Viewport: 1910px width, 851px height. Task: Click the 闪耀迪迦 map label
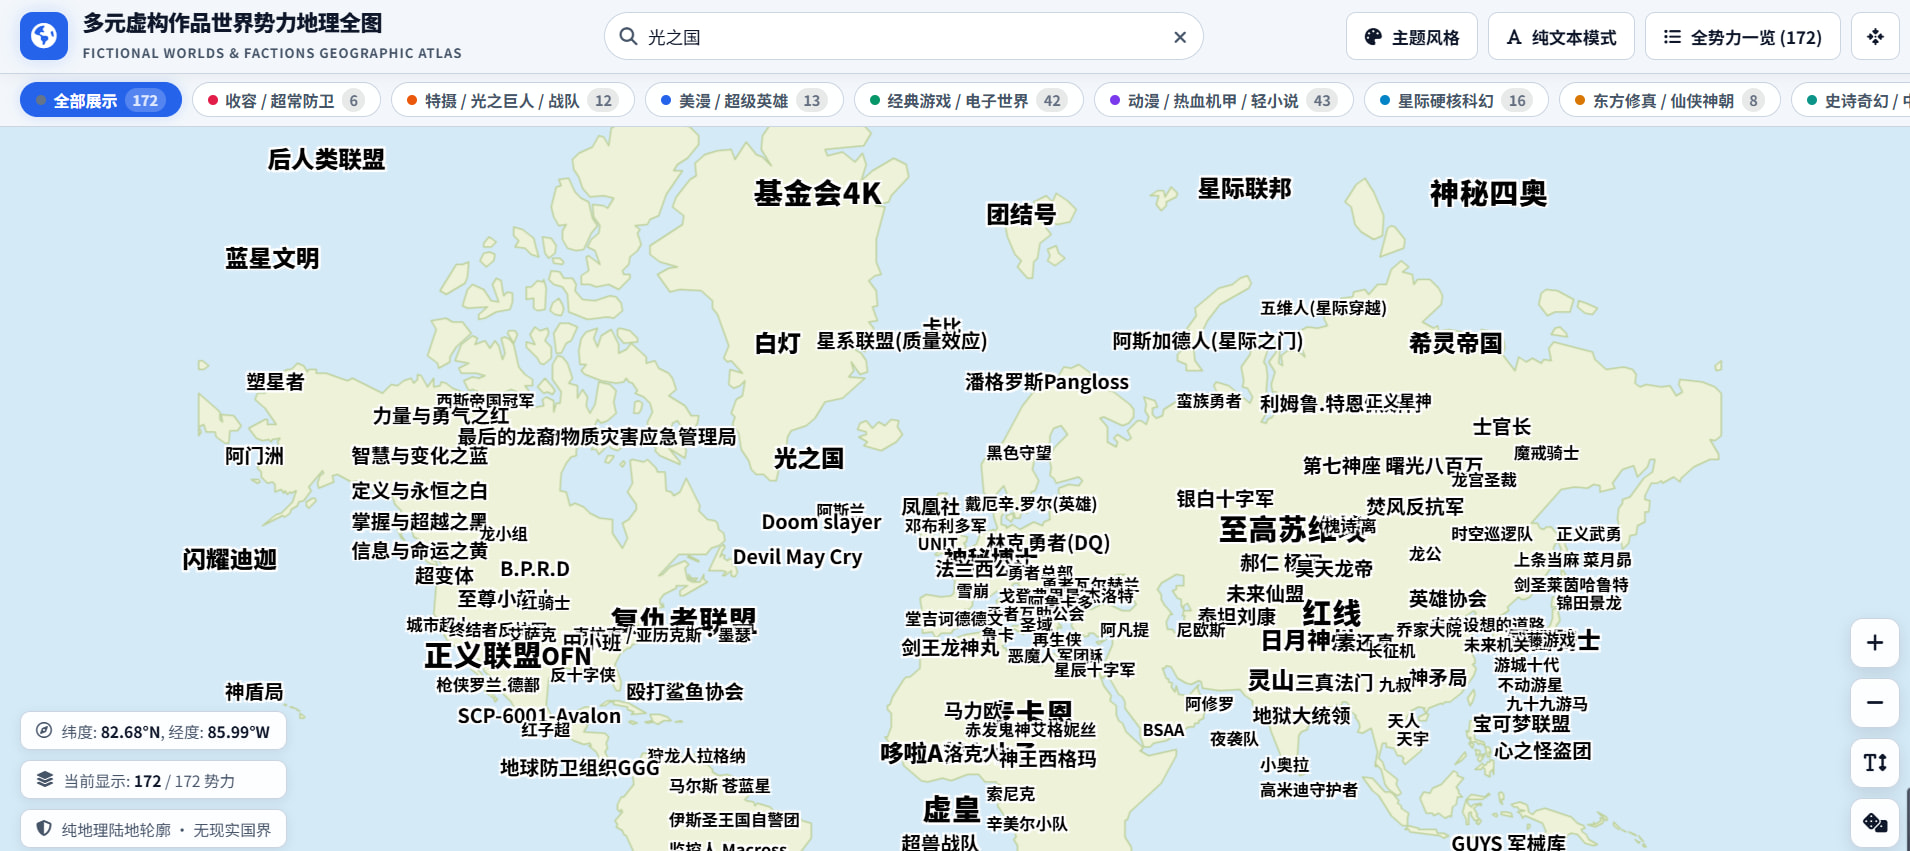[x=229, y=560]
